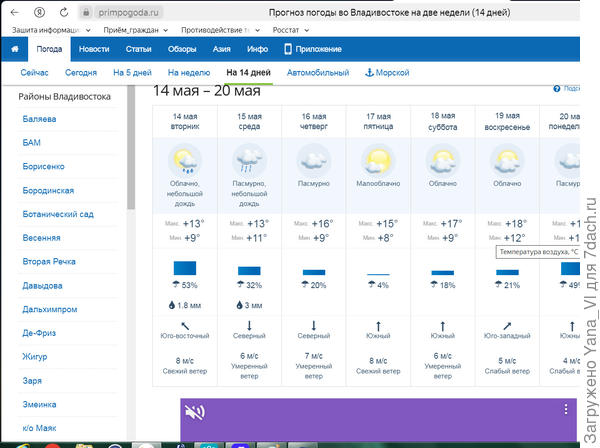Switch to the На 5 дней tab
Screen dimensions: 600x448
(132, 73)
